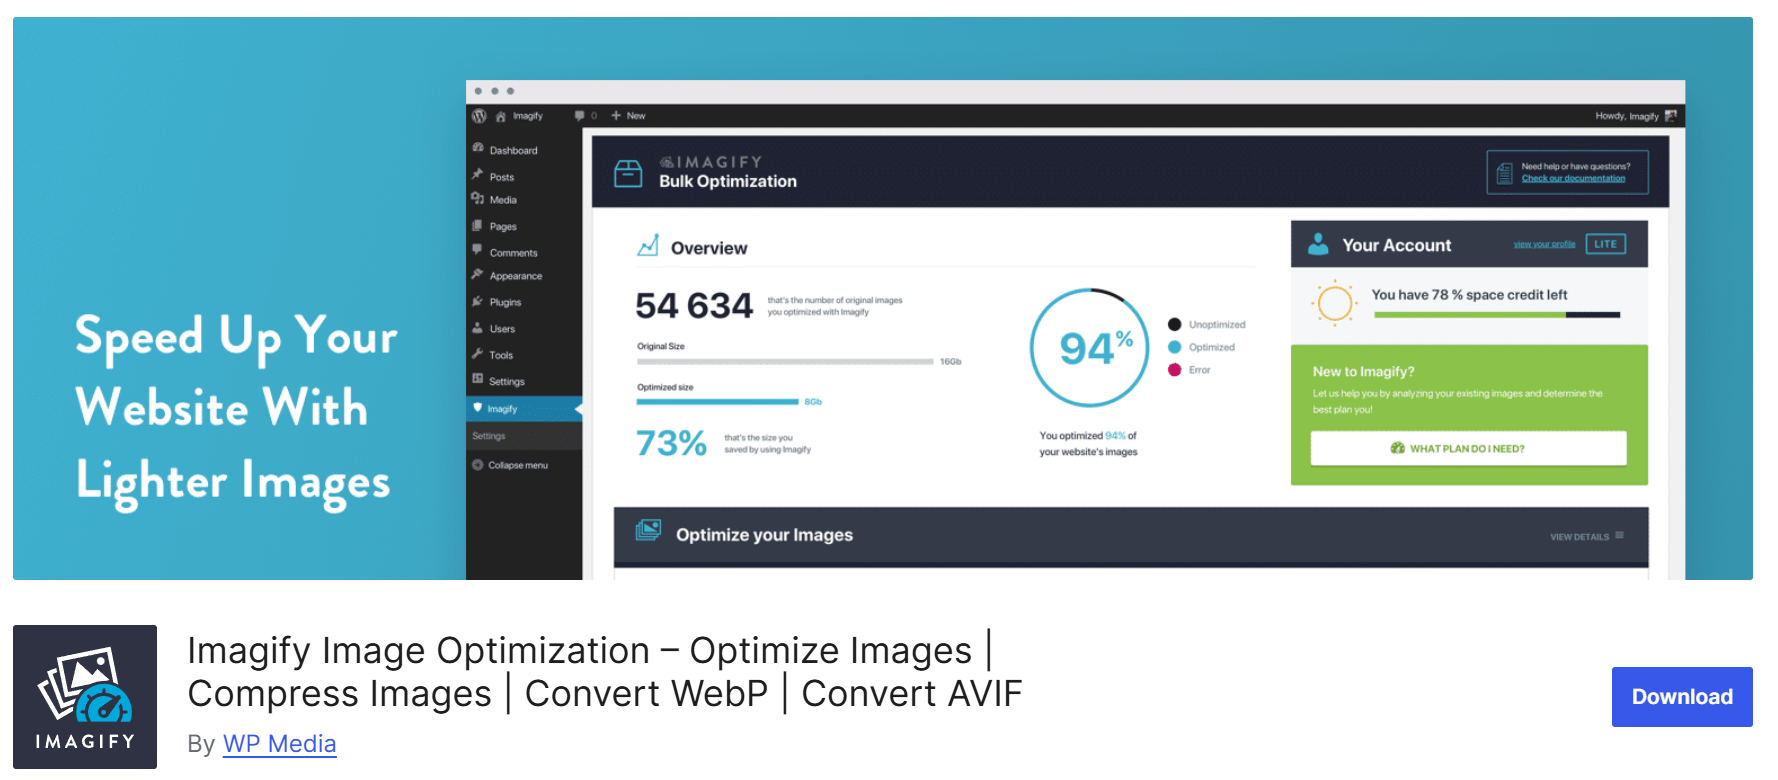Expand View Details in Optimize your Images
The image size is (1778, 780).
(x=1586, y=537)
